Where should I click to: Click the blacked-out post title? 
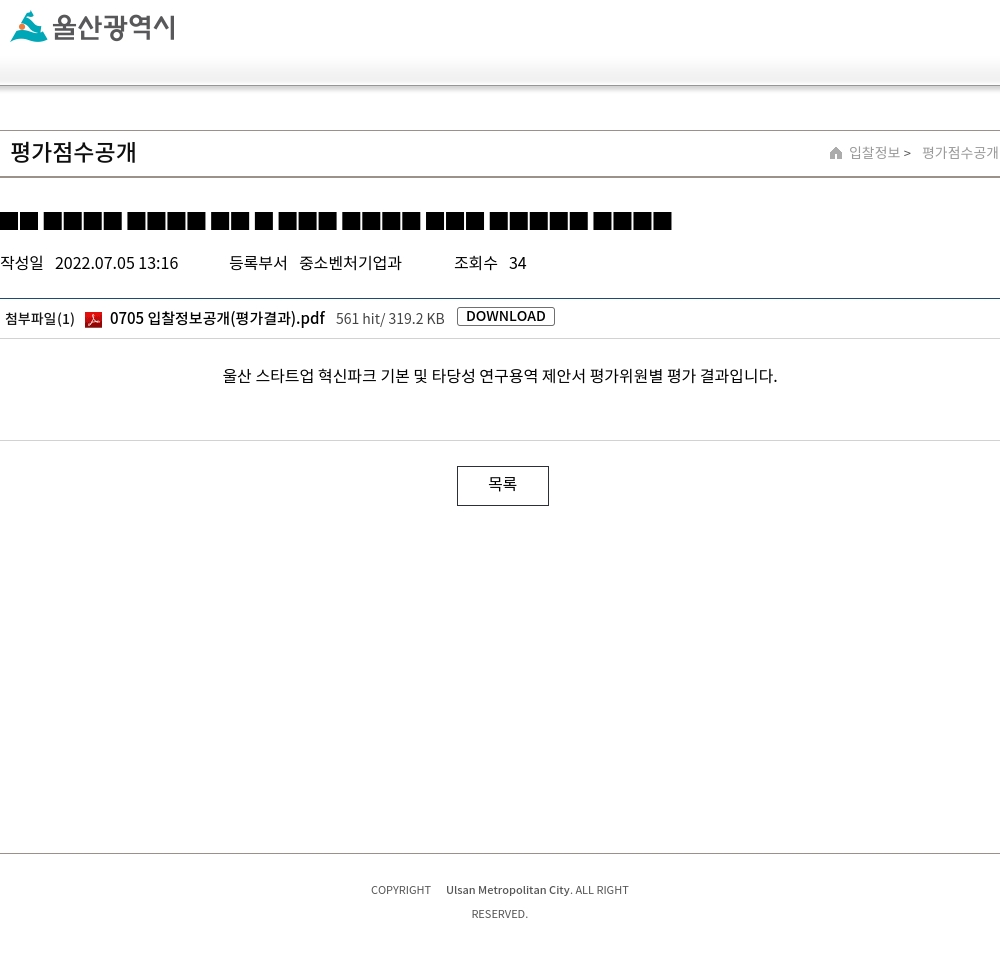(336, 221)
